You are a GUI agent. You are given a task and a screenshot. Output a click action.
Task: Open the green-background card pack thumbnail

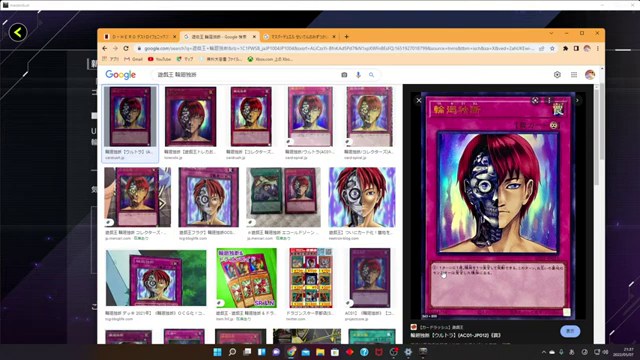pos(247,278)
